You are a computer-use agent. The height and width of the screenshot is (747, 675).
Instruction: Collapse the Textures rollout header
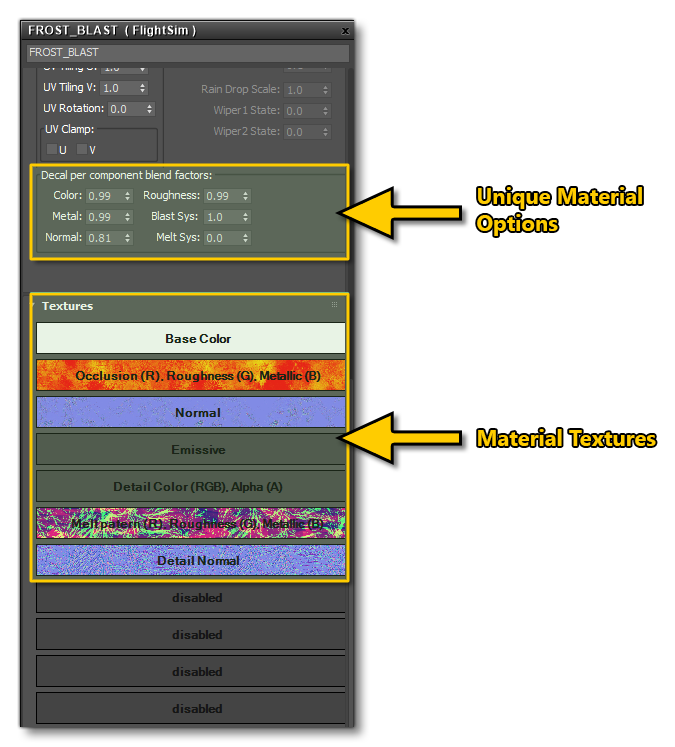pos(68,306)
